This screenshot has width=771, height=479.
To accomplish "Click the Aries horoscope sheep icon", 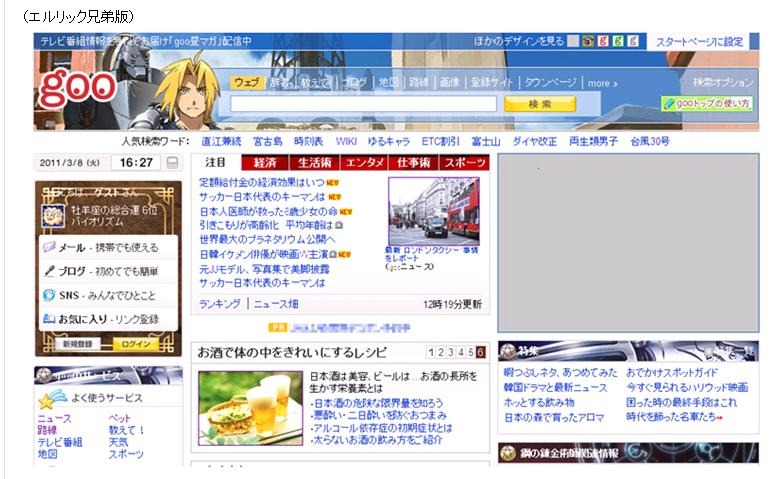I will 53,215.
